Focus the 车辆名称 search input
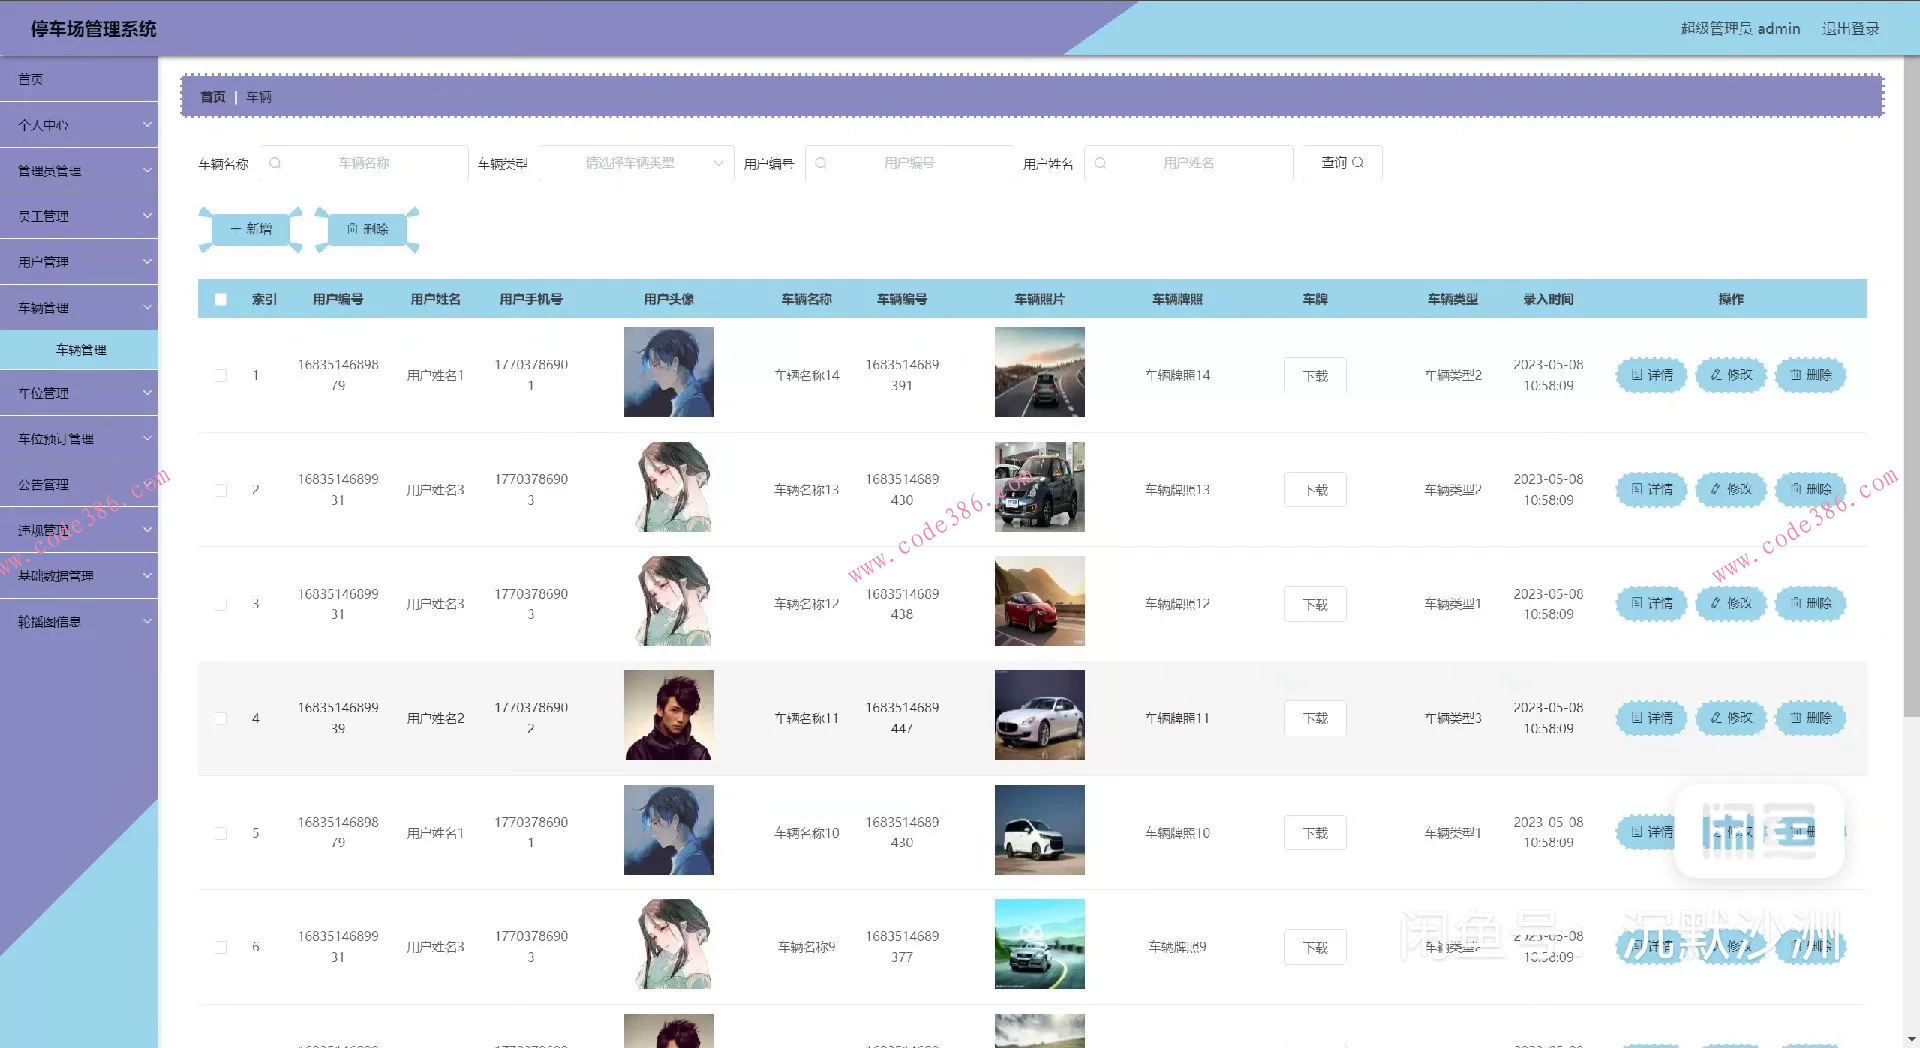The width and height of the screenshot is (1920, 1048). click(x=364, y=163)
